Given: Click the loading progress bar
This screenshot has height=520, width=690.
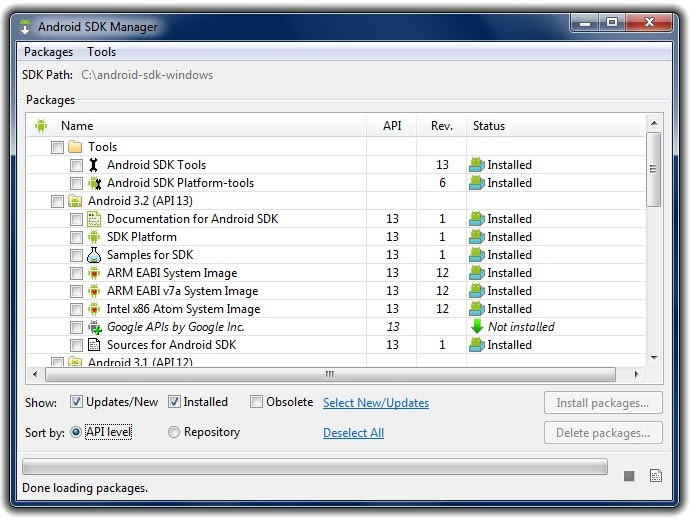Looking at the screenshot, I should pyautogui.click(x=315, y=467).
